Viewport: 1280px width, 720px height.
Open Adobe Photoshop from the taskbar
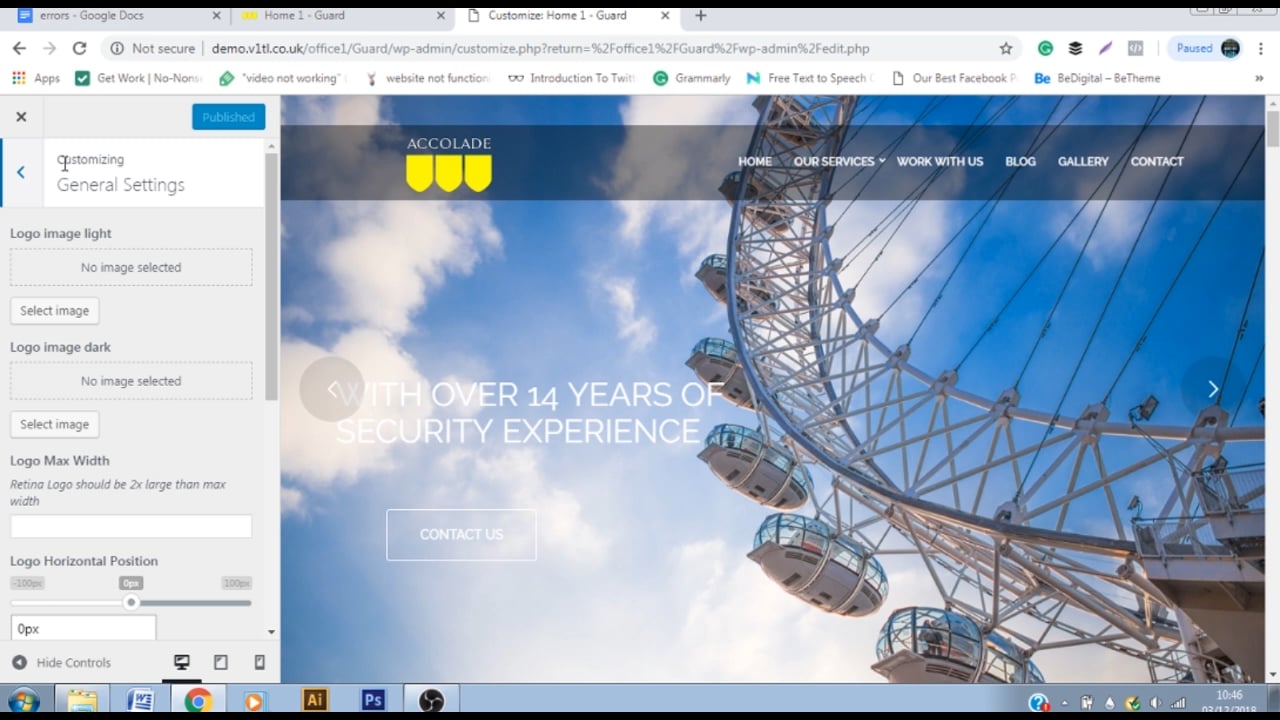click(373, 701)
